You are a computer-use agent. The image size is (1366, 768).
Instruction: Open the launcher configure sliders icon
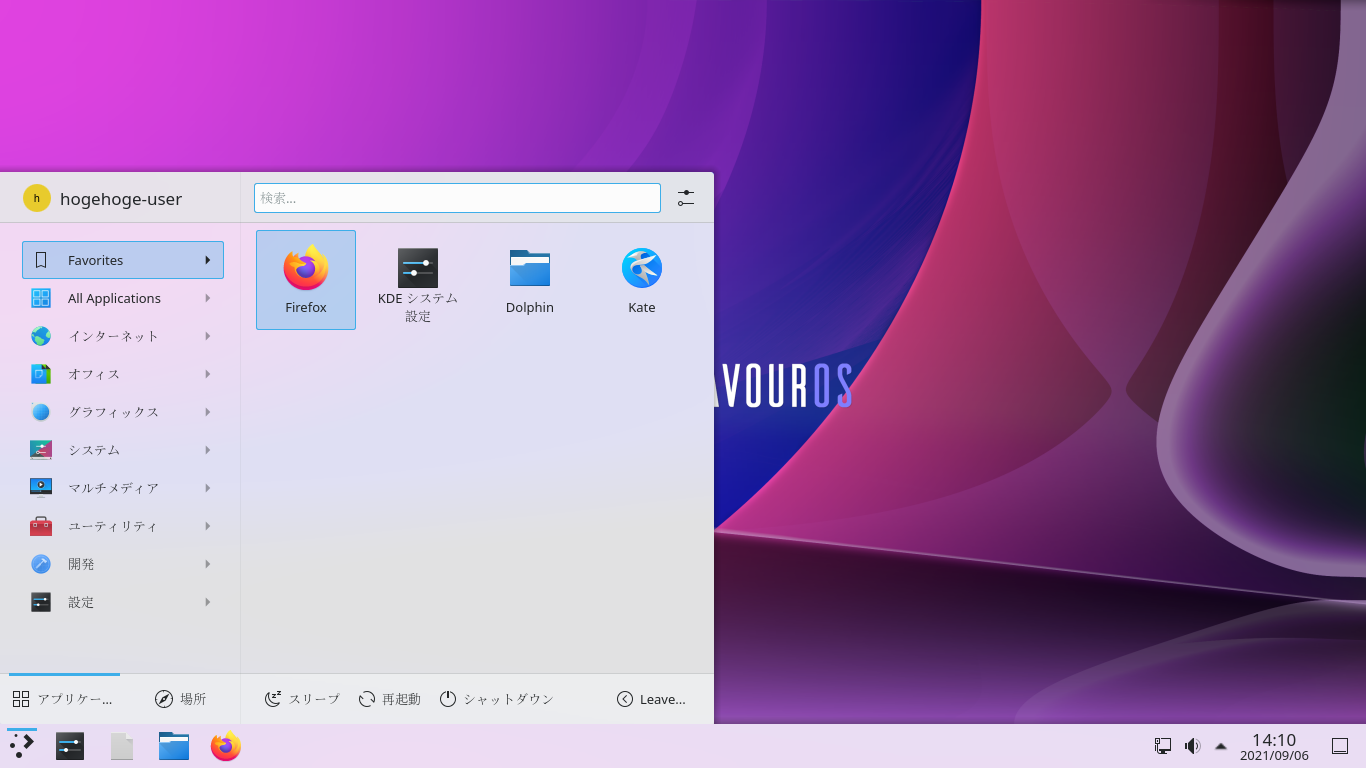pos(686,198)
